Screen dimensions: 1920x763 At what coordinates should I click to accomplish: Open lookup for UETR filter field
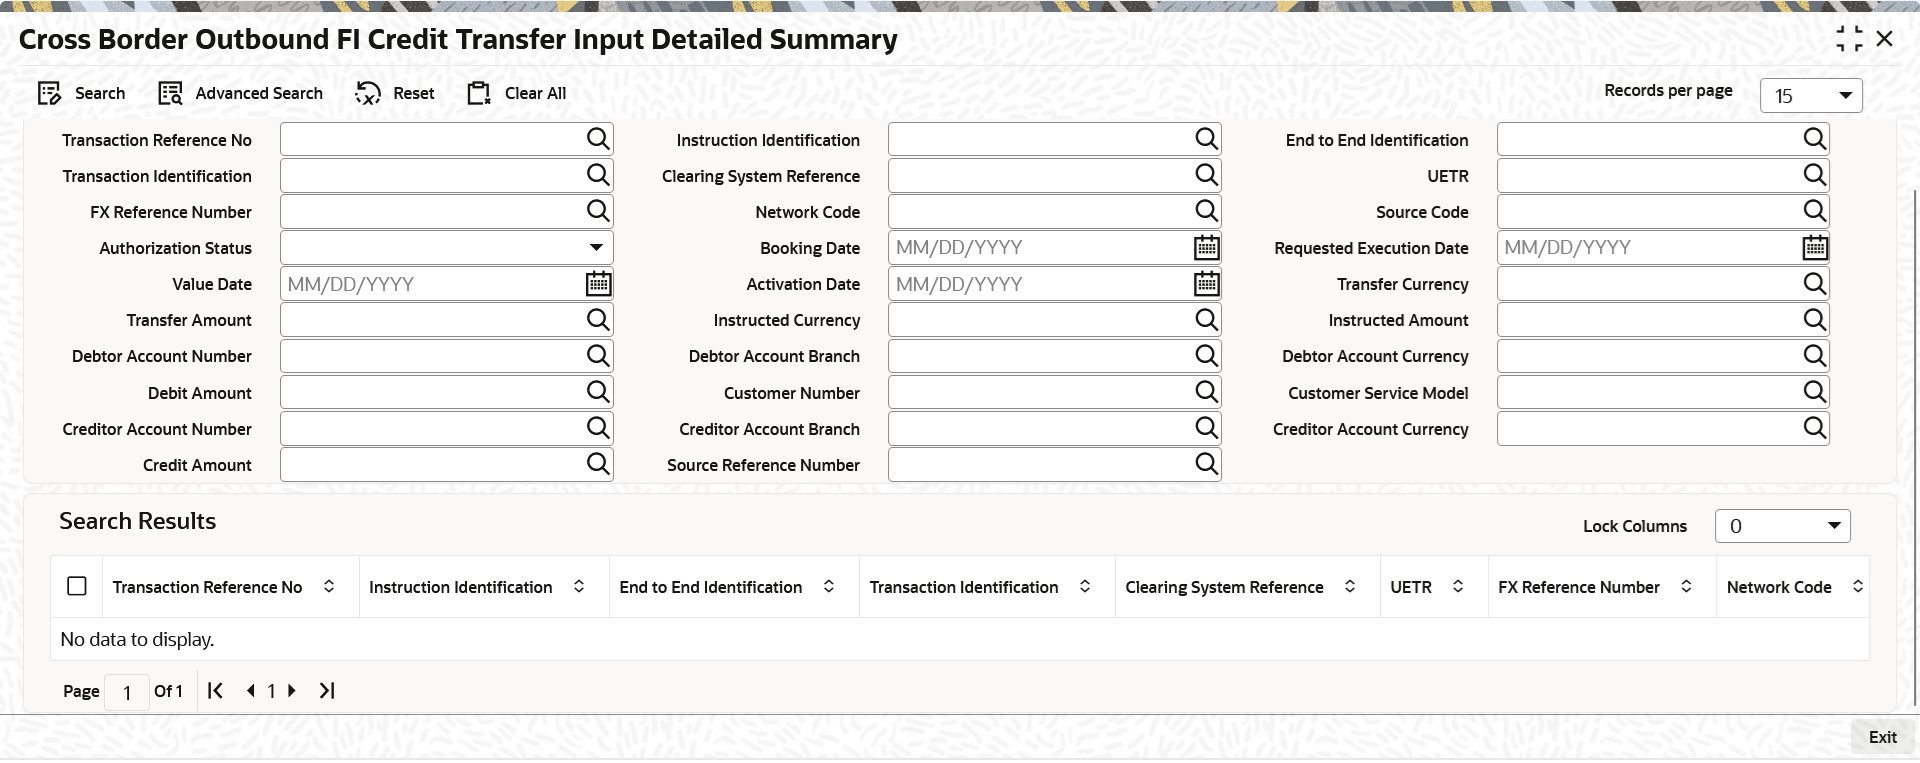(1815, 175)
